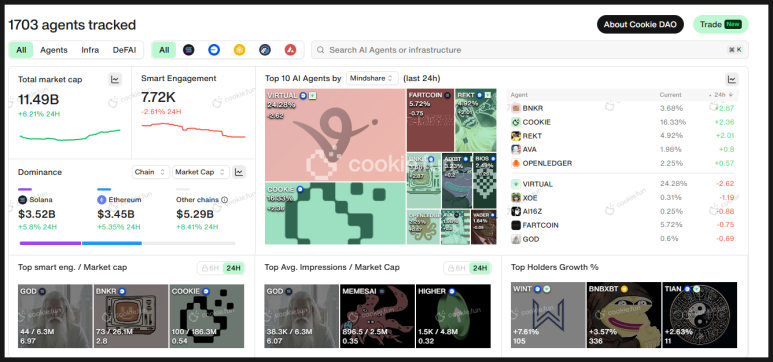
Task: Click the REKT agent avatar in the table
Action: click(516, 136)
